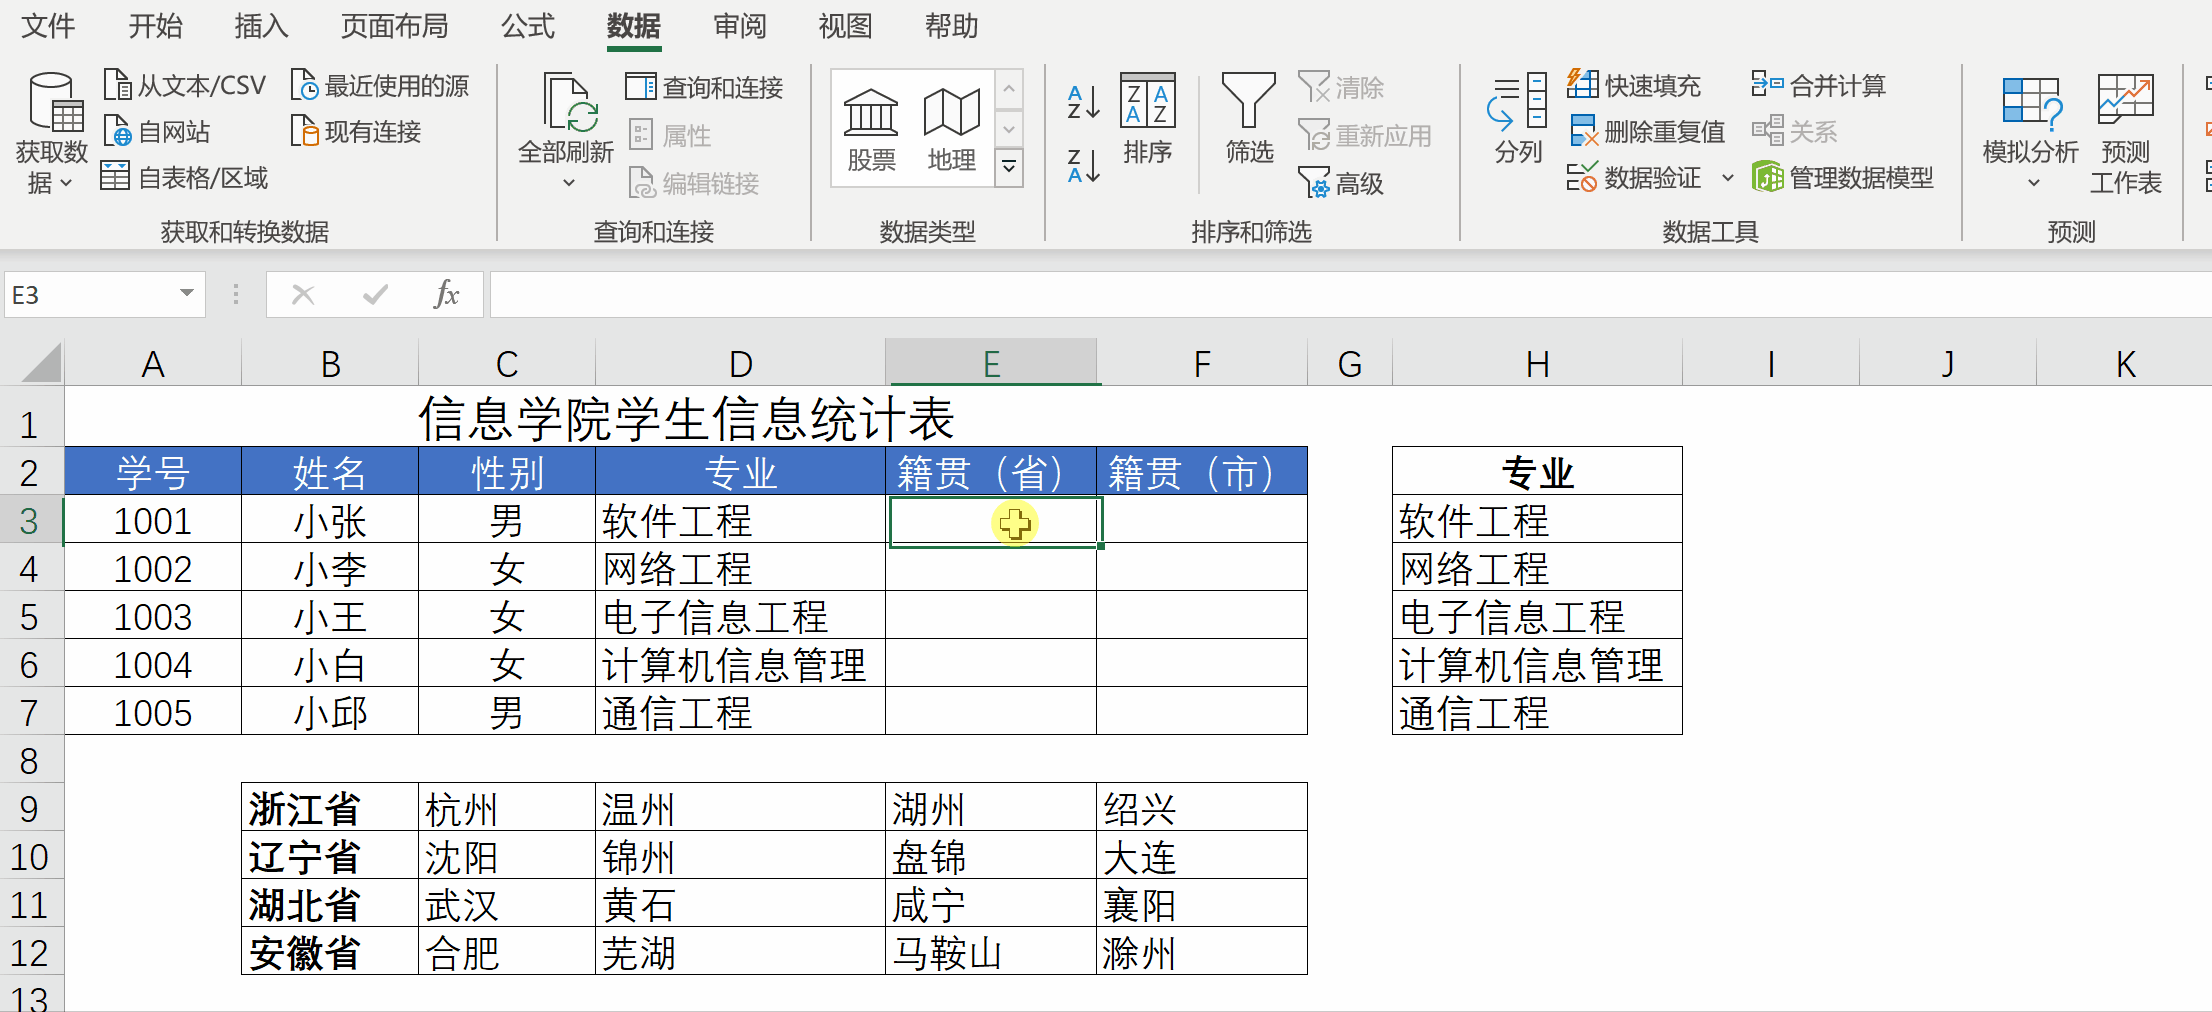Expand the 全部刷新 dropdown arrow

pos(568,183)
